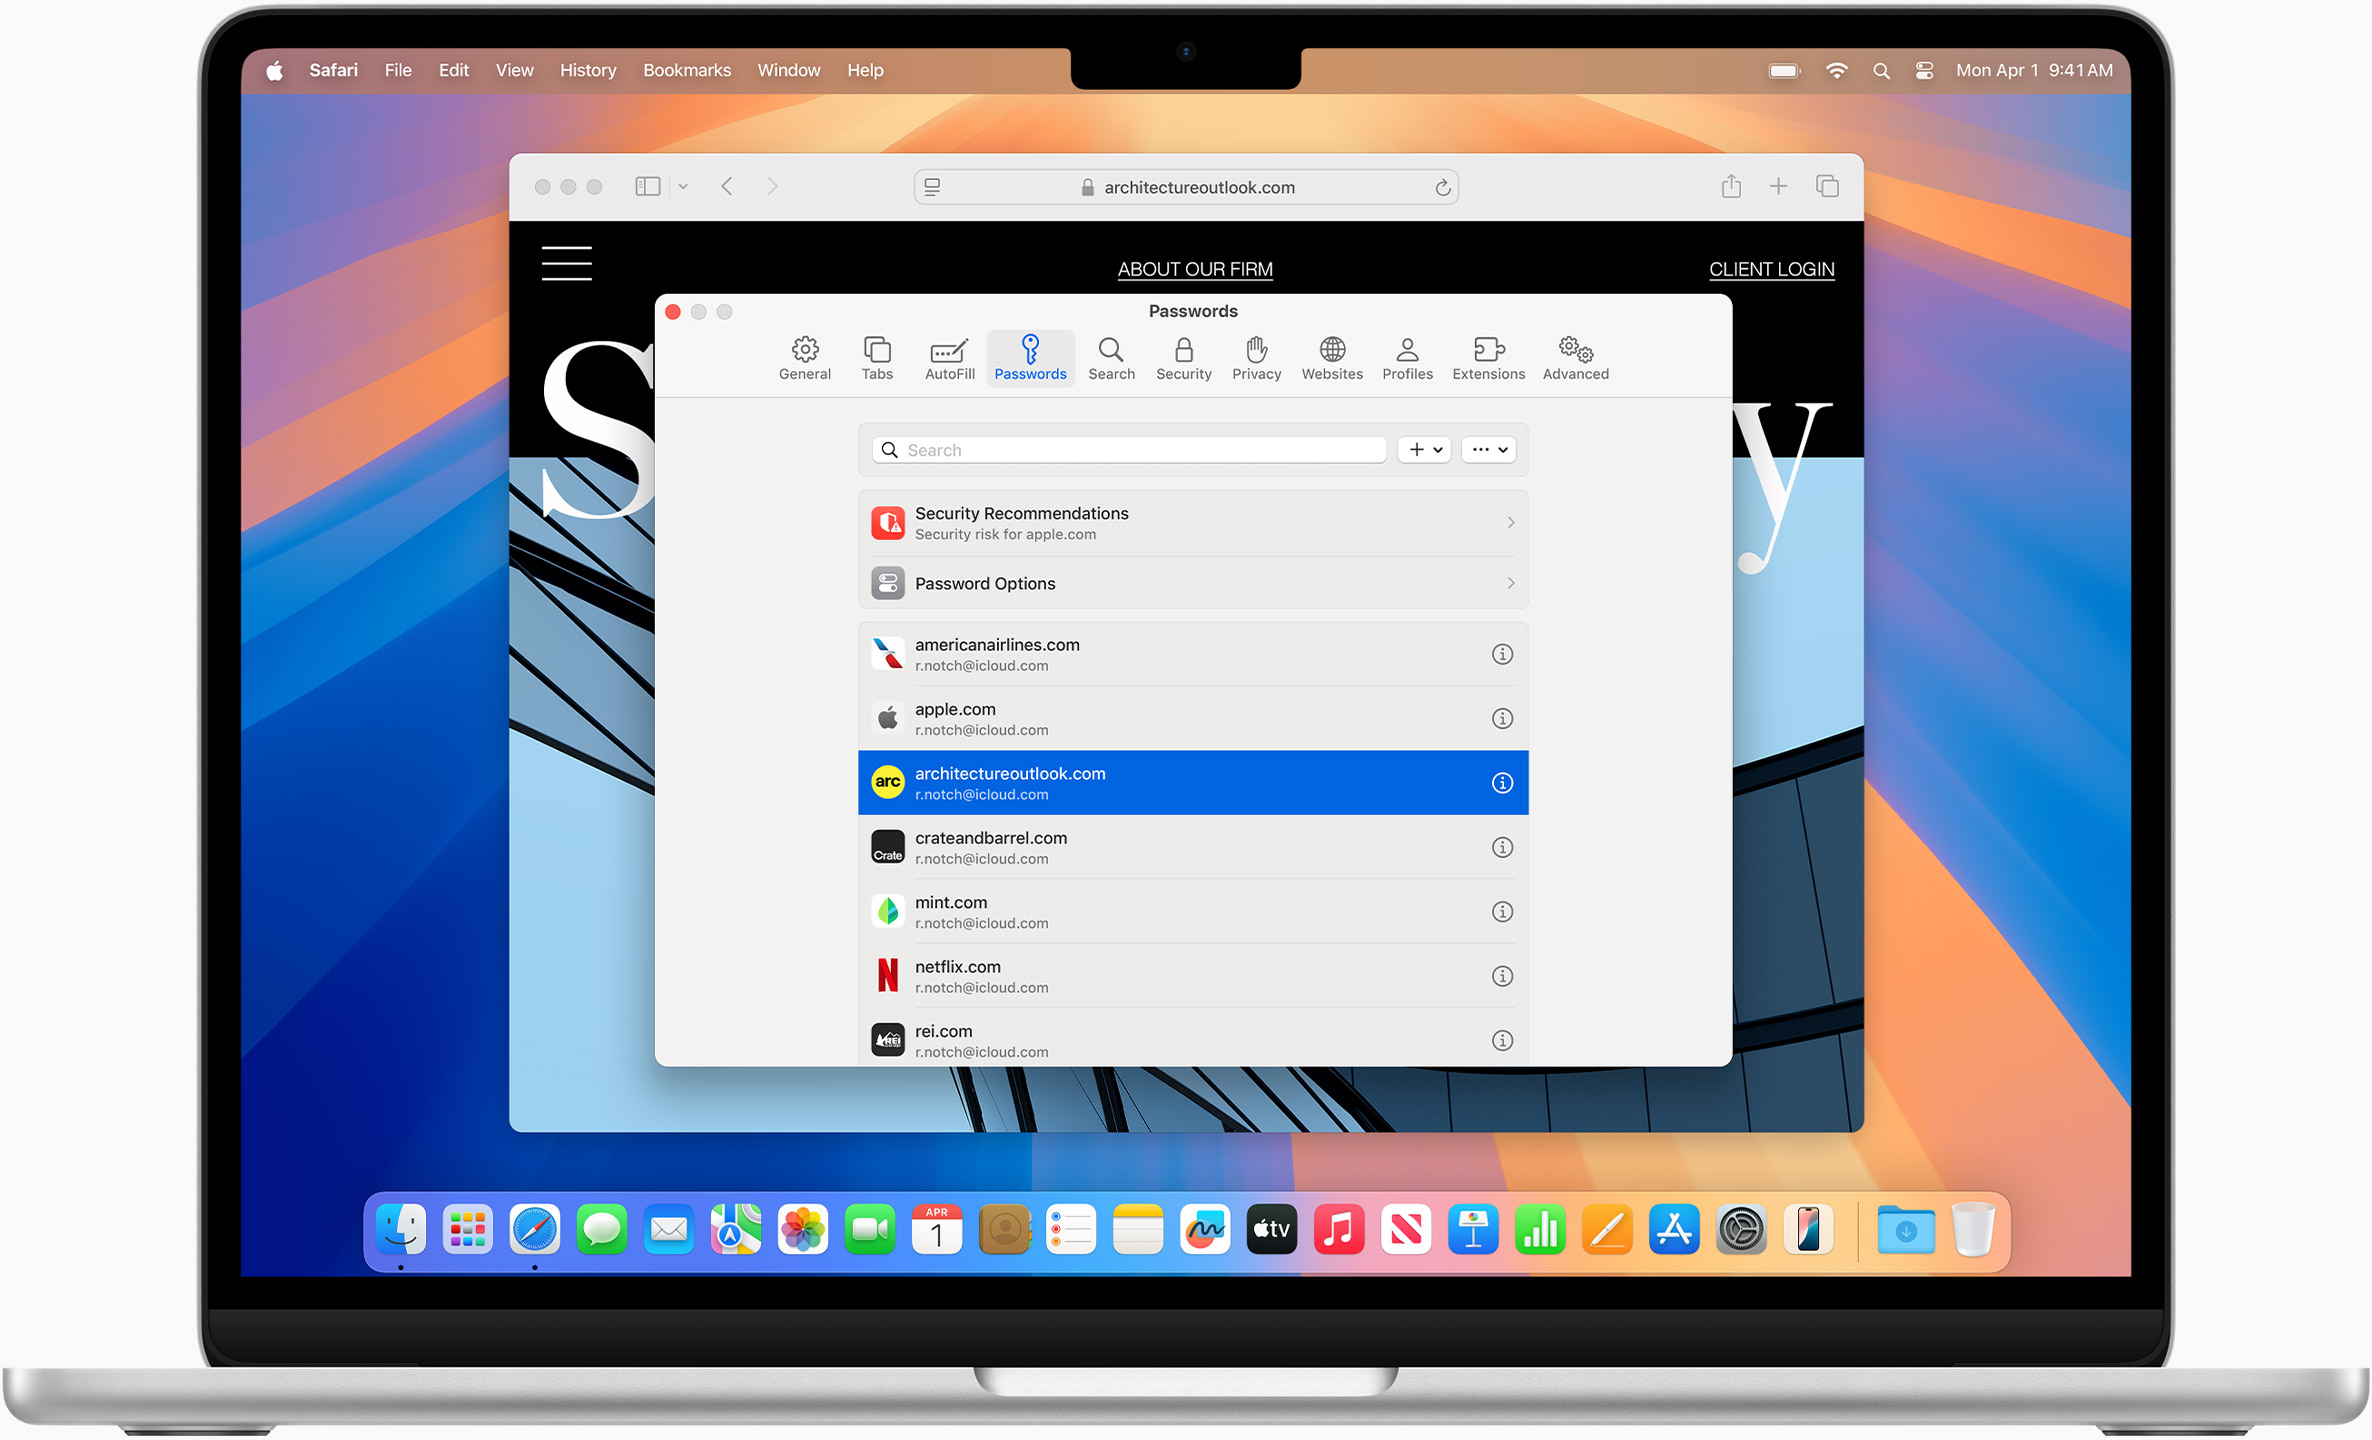Reload the architectureoutlook.com page

point(1443,186)
